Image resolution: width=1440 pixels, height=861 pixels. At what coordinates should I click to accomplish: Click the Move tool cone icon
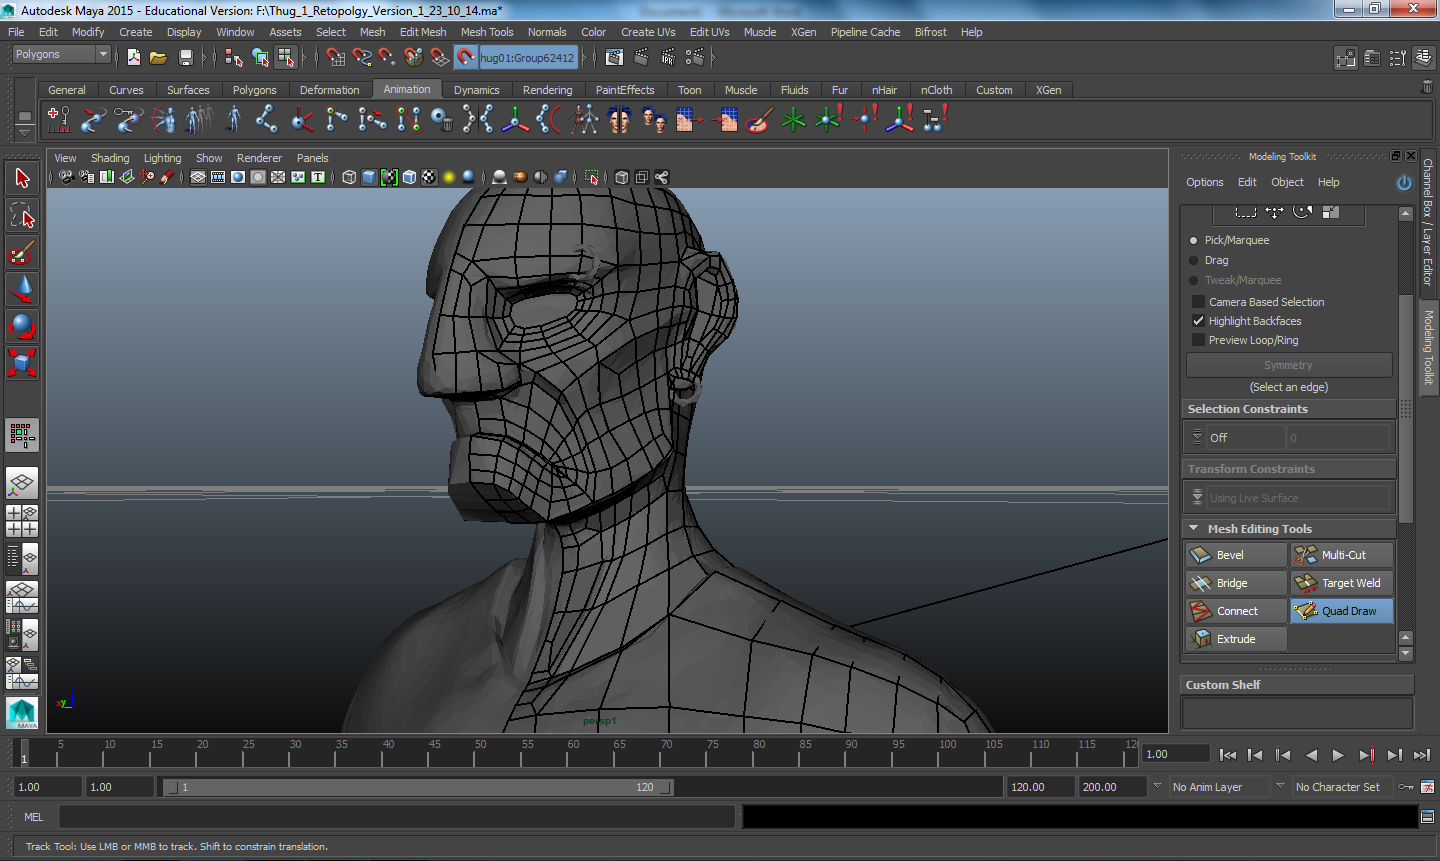22,289
